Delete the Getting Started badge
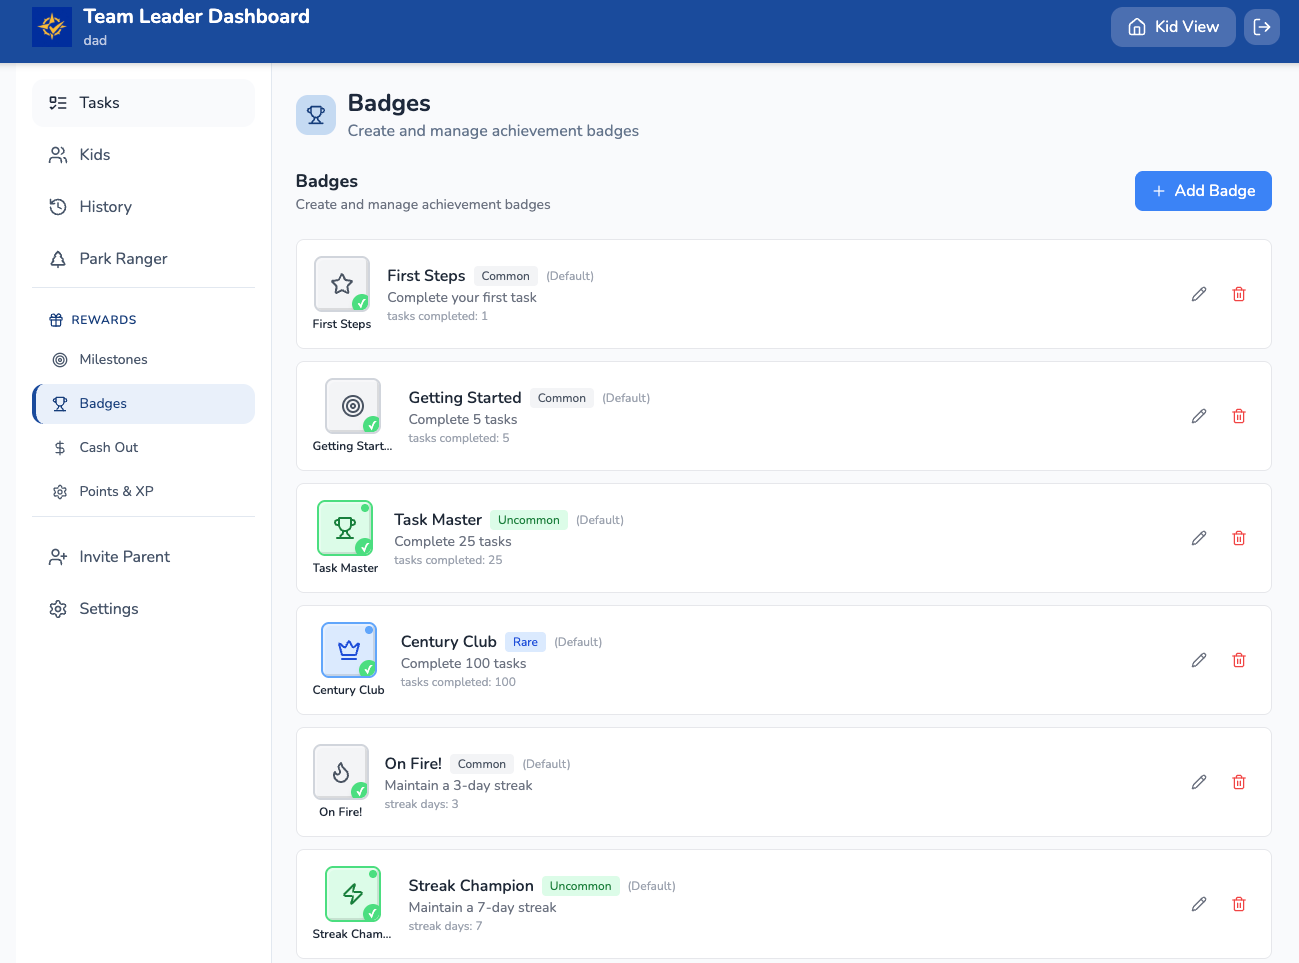The width and height of the screenshot is (1299, 963). 1238,416
